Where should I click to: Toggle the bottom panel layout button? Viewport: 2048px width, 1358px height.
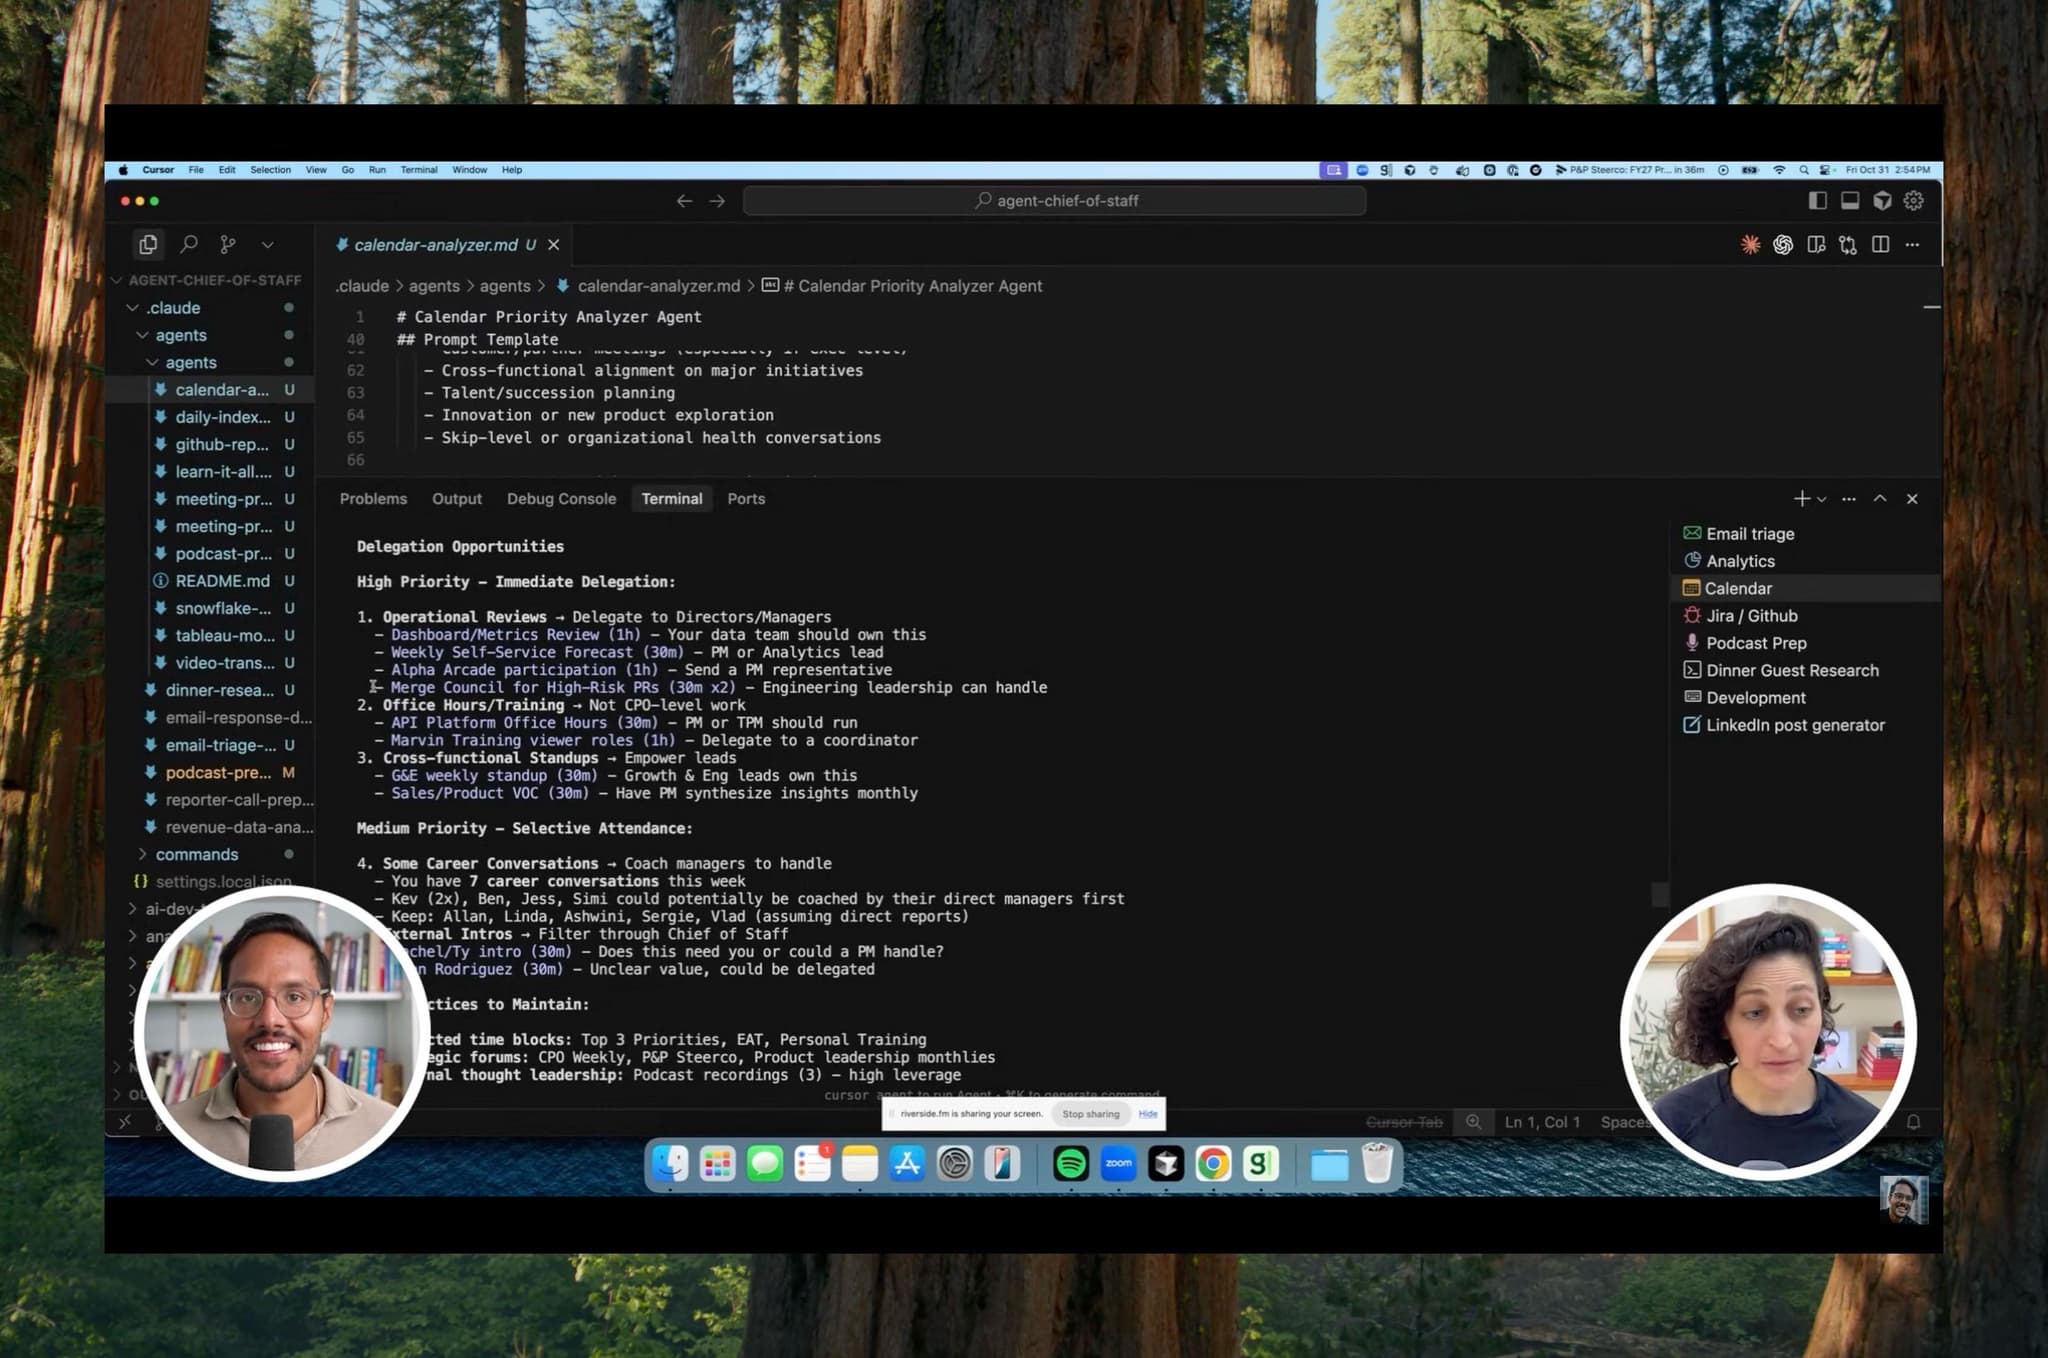click(x=1850, y=201)
